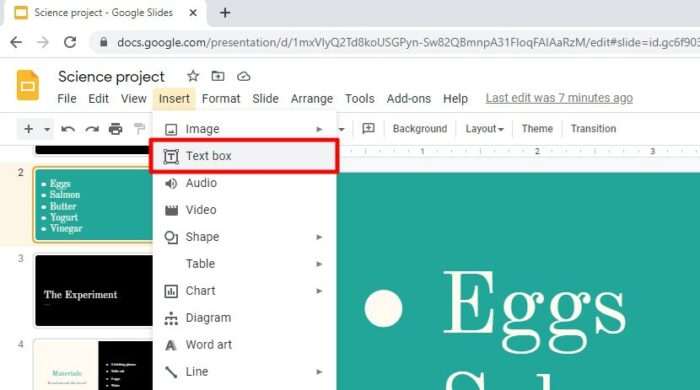Choose Audio from the Insert menu
Screen dimensions: 700x390
(x=244, y=183)
